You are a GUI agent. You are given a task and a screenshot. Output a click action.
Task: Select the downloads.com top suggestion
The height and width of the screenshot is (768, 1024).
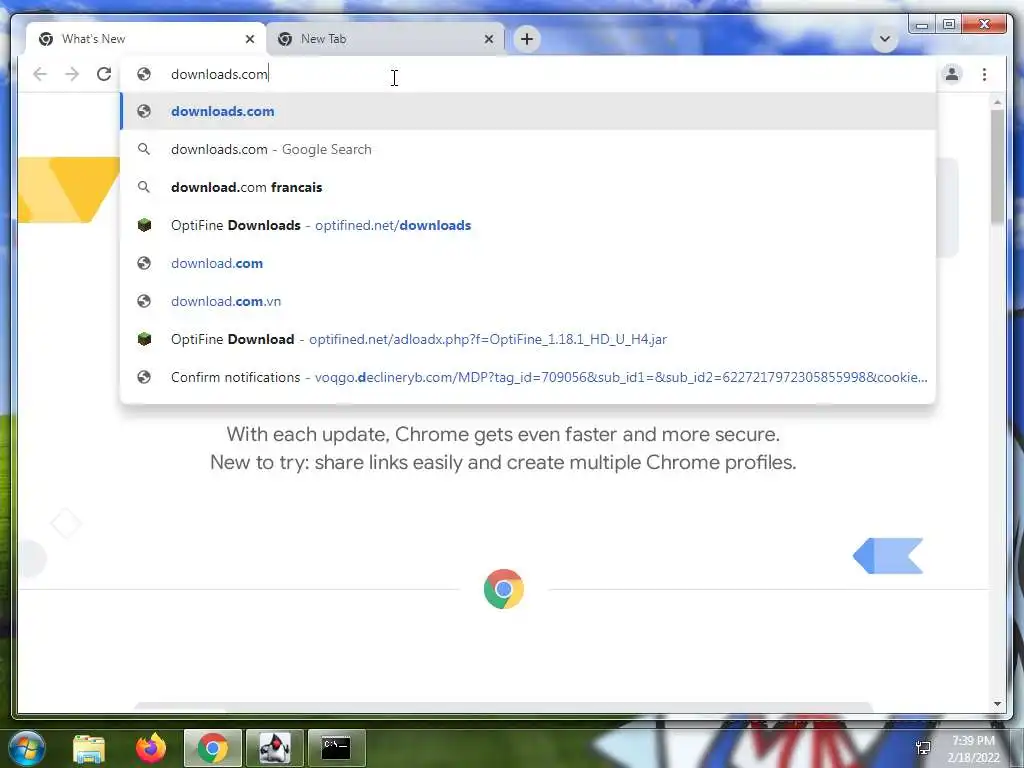528,111
